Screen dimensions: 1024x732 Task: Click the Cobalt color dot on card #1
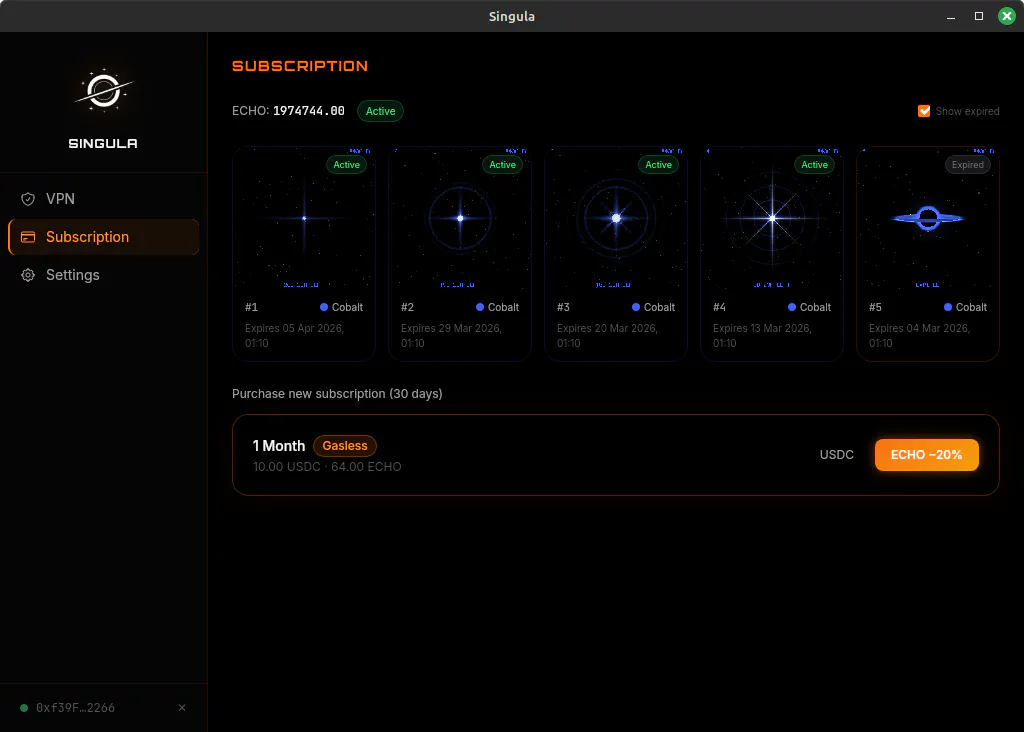pyautogui.click(x=324, y=307)
